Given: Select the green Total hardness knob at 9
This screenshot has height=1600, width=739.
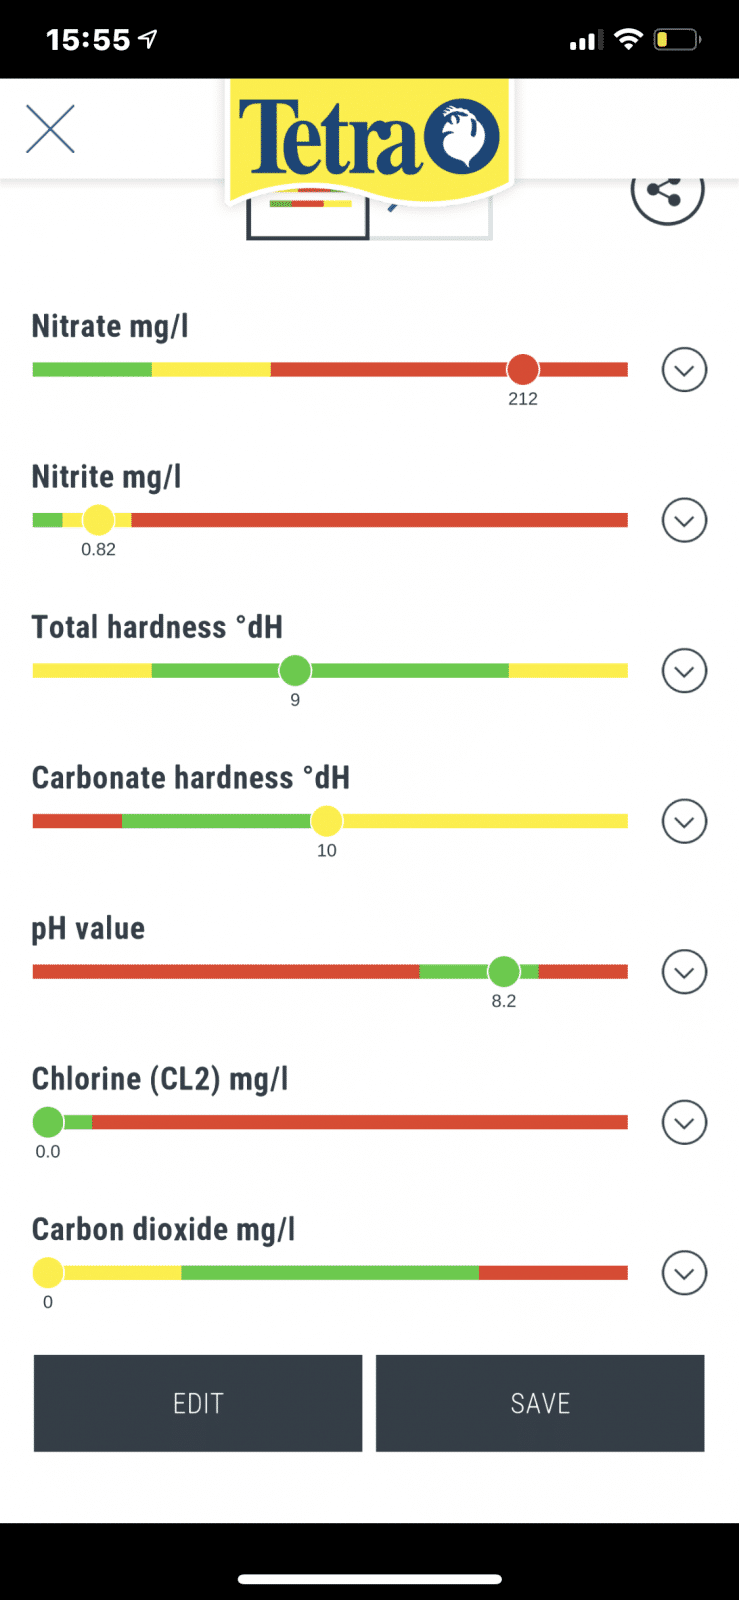Looking at the screenshot, I should click(x=295, y=670).
